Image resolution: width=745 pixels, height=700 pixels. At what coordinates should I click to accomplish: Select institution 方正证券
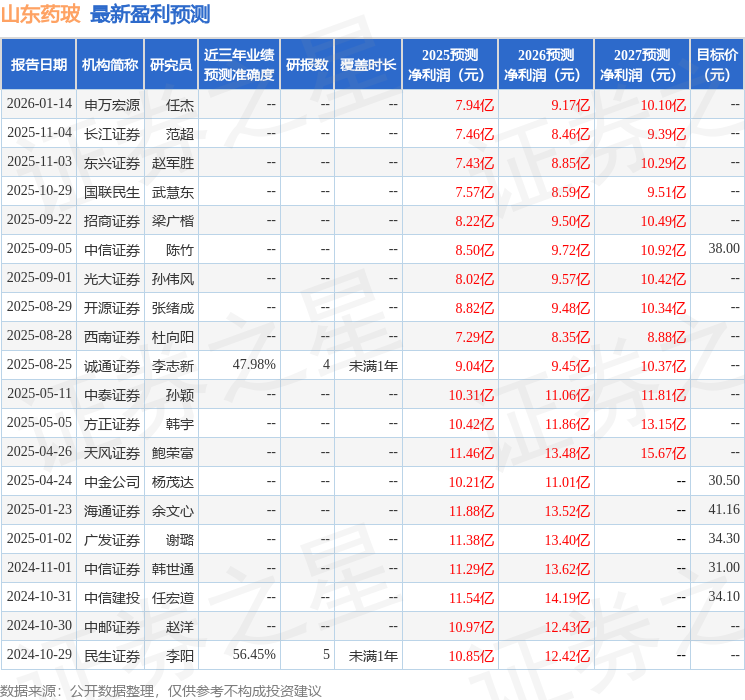point(112,423)
